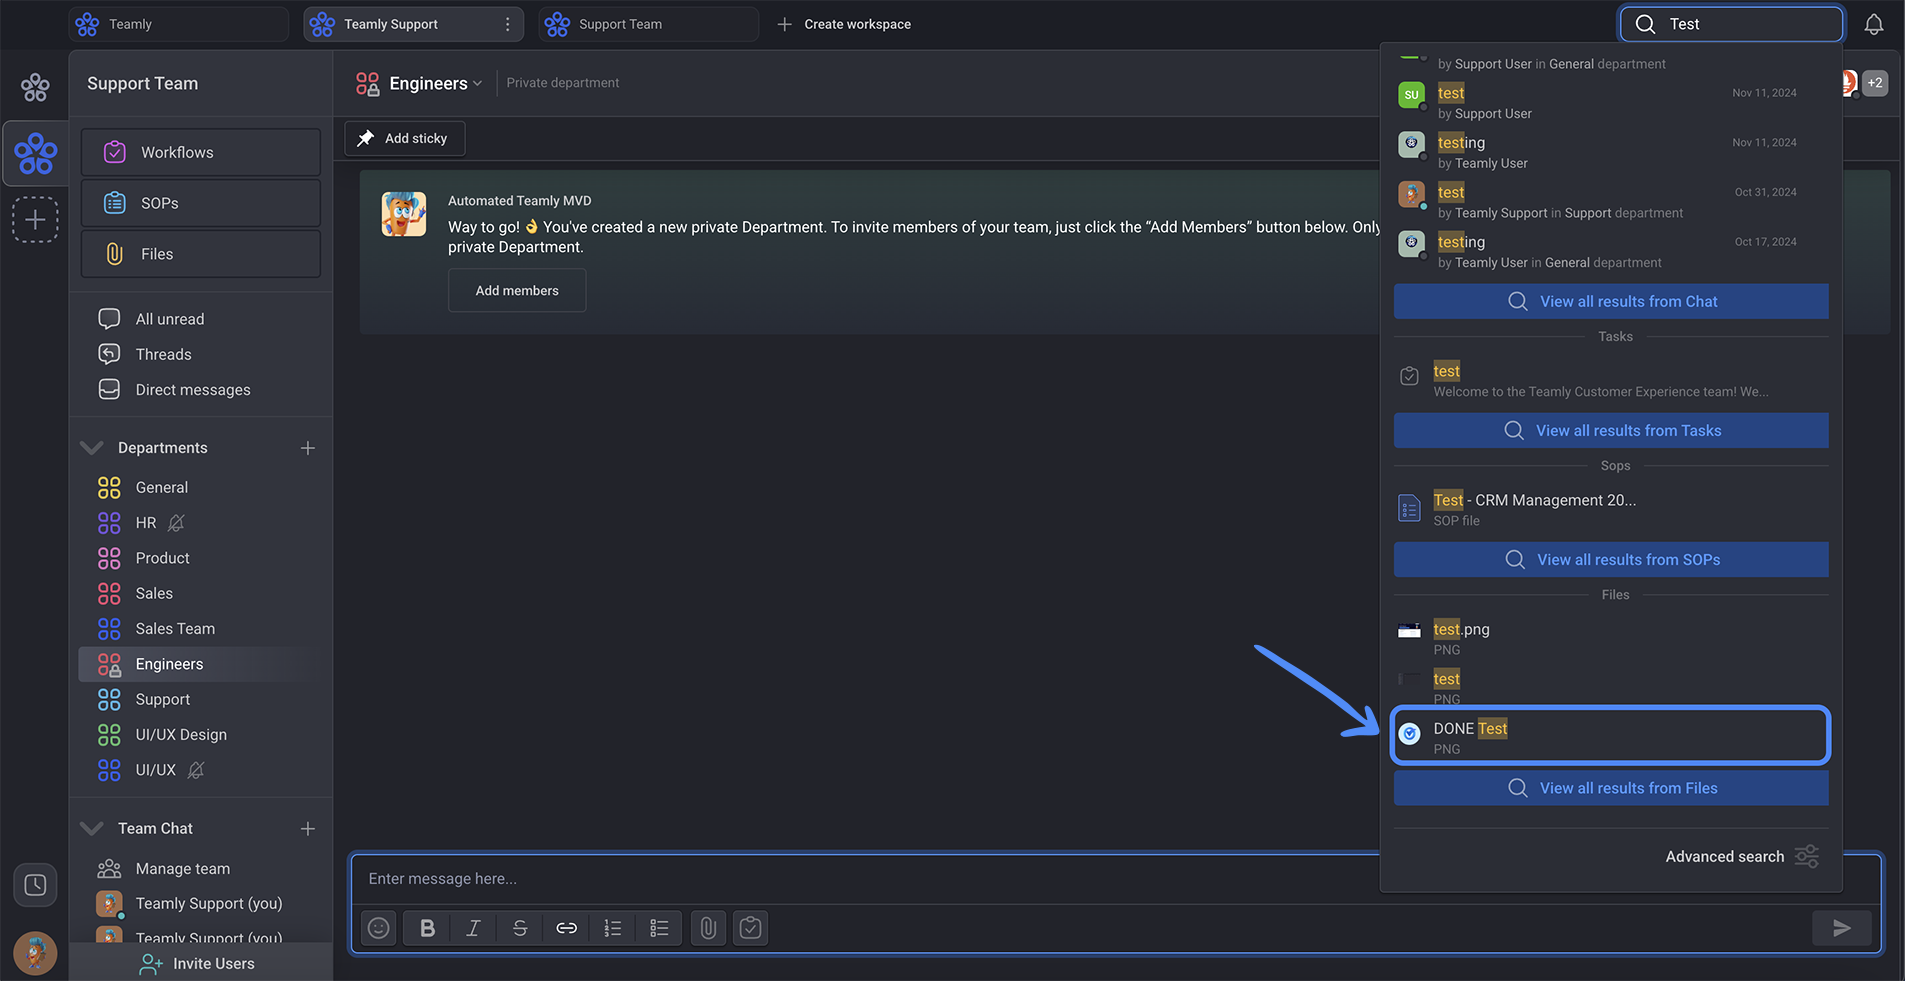The width and height of the screenshot is (1905, 981).
Task: View all results from Chat
Action: coord(1611,301)
